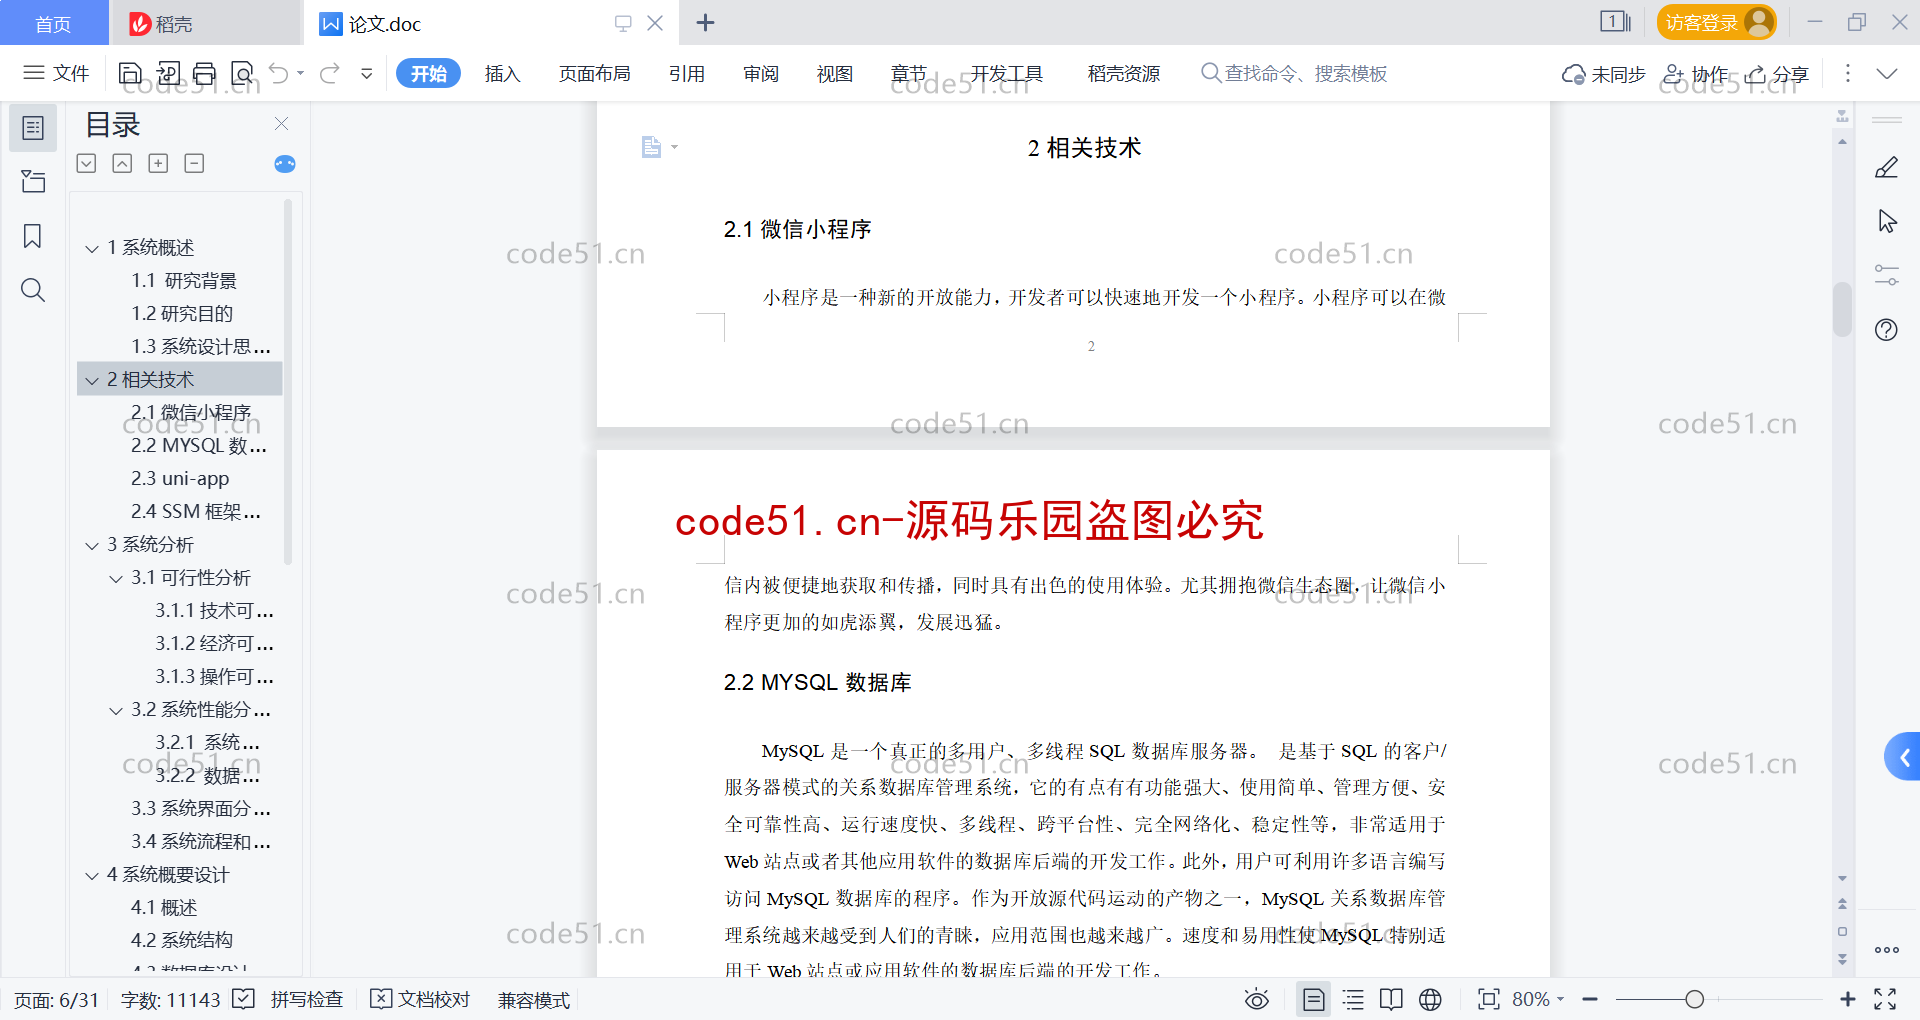The image size is (1920, 1020).
Task: Open the quick access customize dropdown
Action: click(x=367, y=73)
